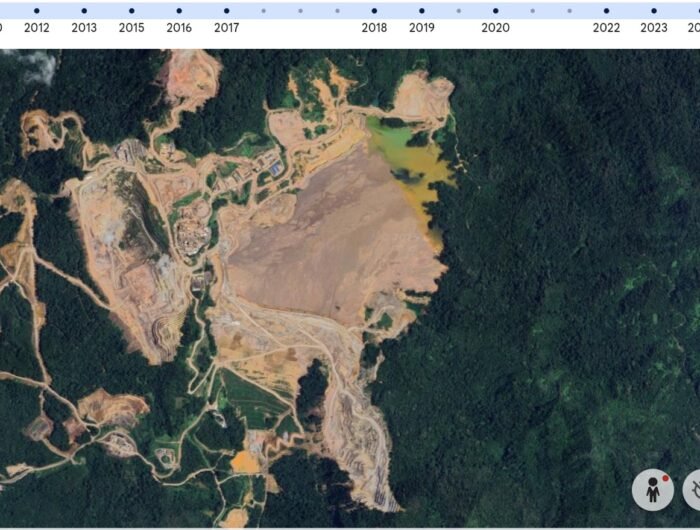Select the unlabeled dot just before 2022

coord(569,11)
